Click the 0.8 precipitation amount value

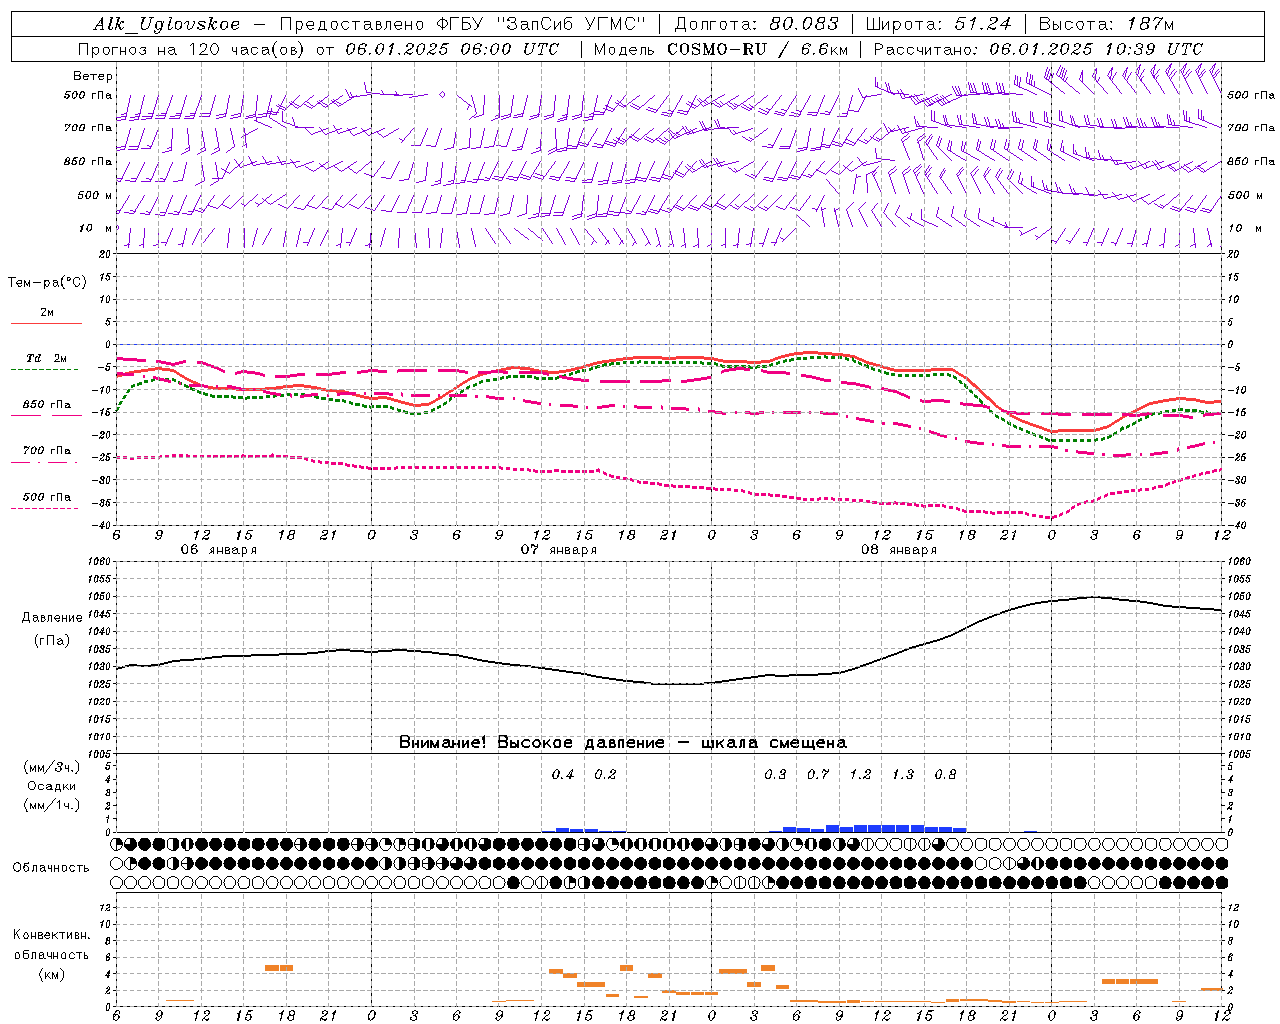pos(945,775)
